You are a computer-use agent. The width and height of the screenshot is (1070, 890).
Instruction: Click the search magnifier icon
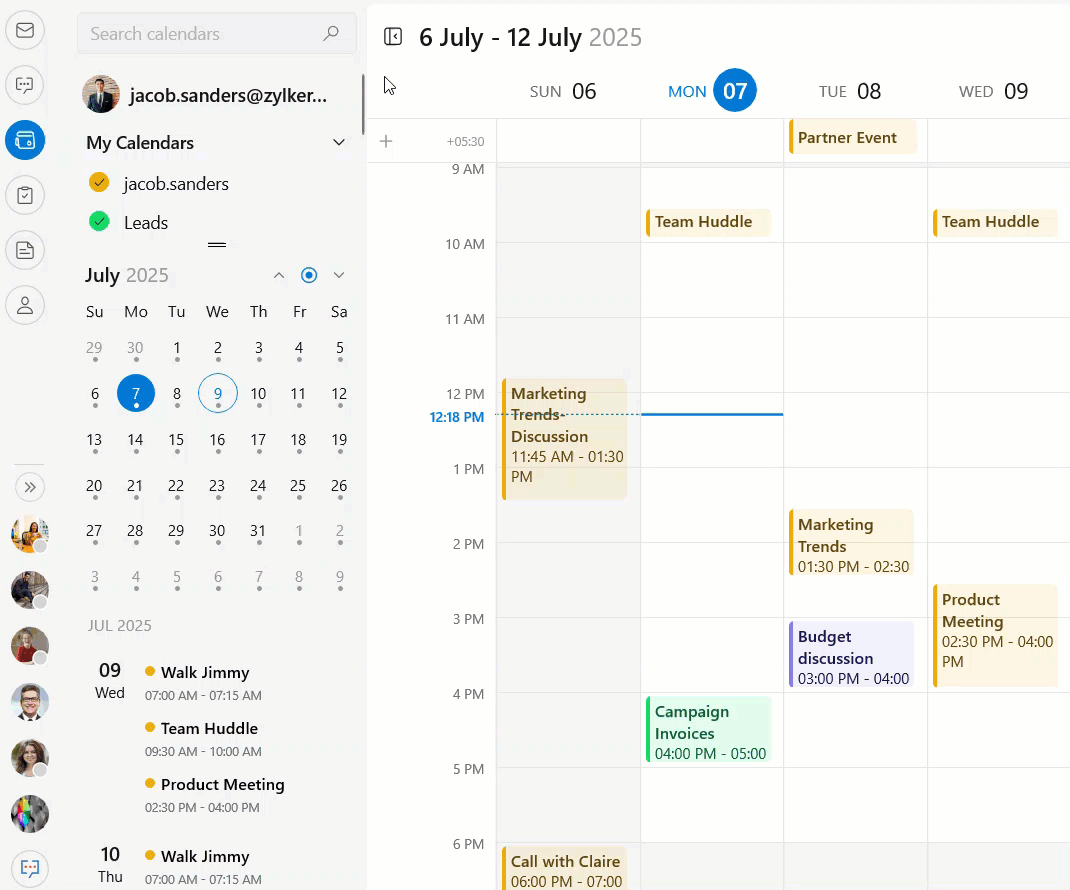click(331, 33)
